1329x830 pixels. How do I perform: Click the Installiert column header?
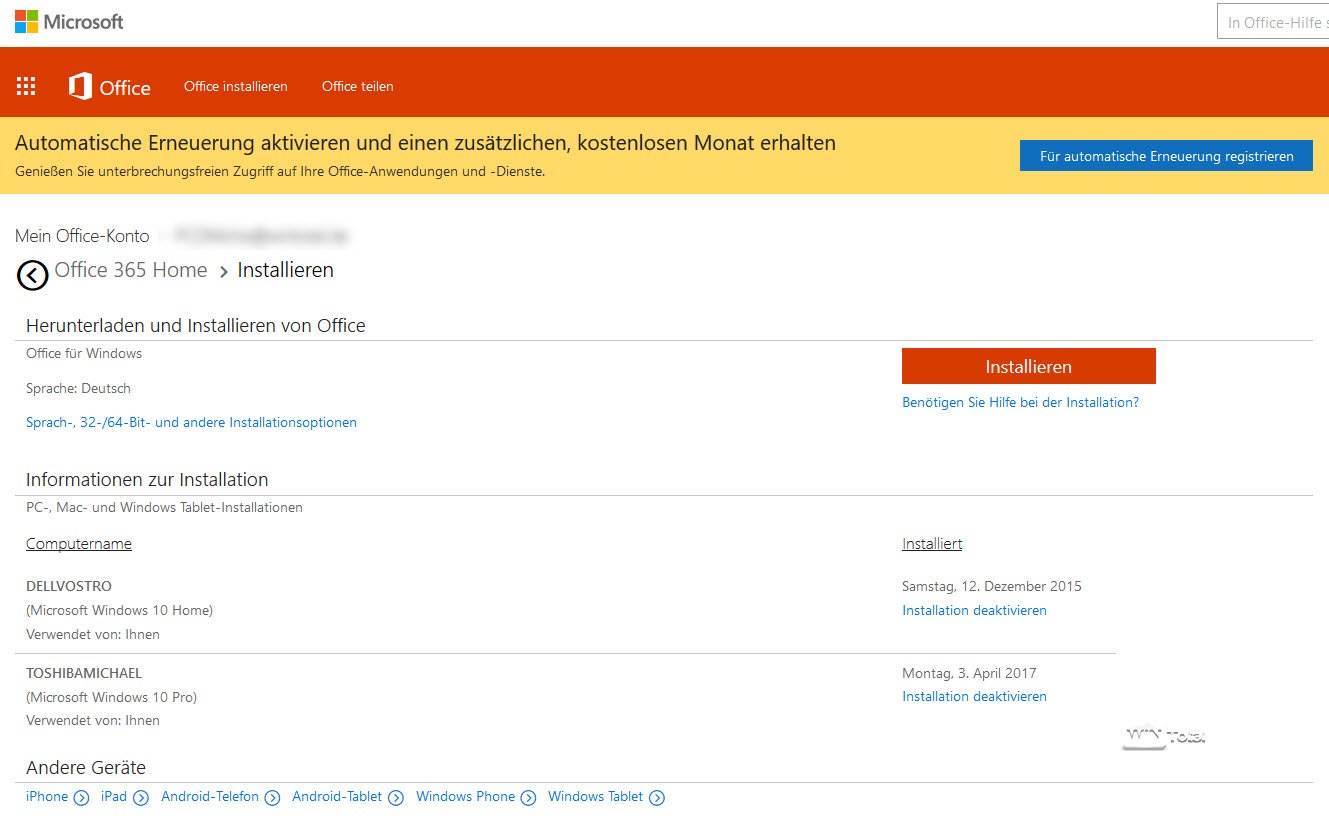tap(932, 544)
